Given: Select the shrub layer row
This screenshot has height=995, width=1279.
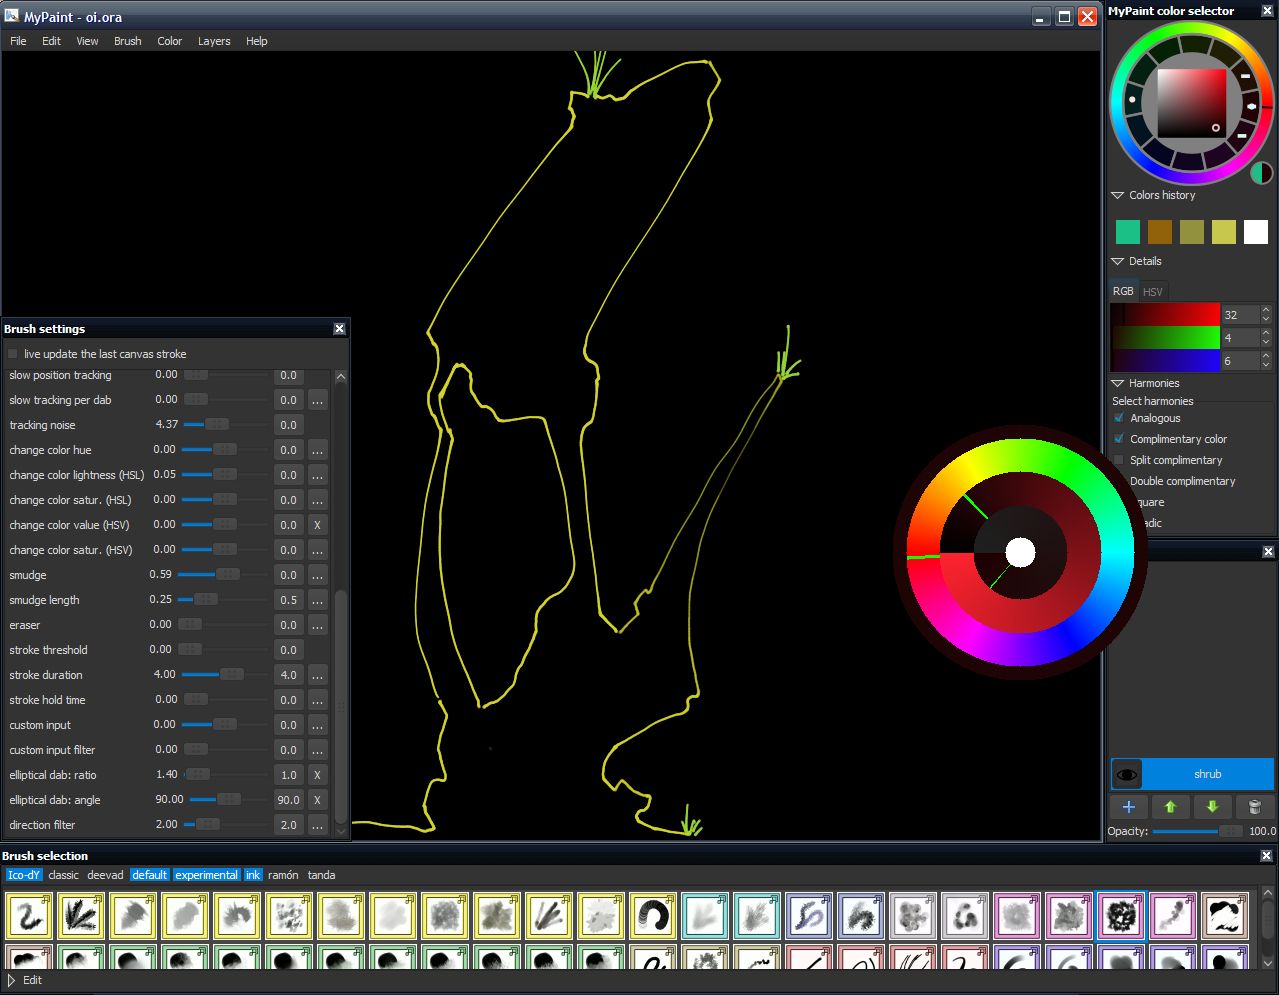Looking at the screenshot, I should click(1192, 774).
